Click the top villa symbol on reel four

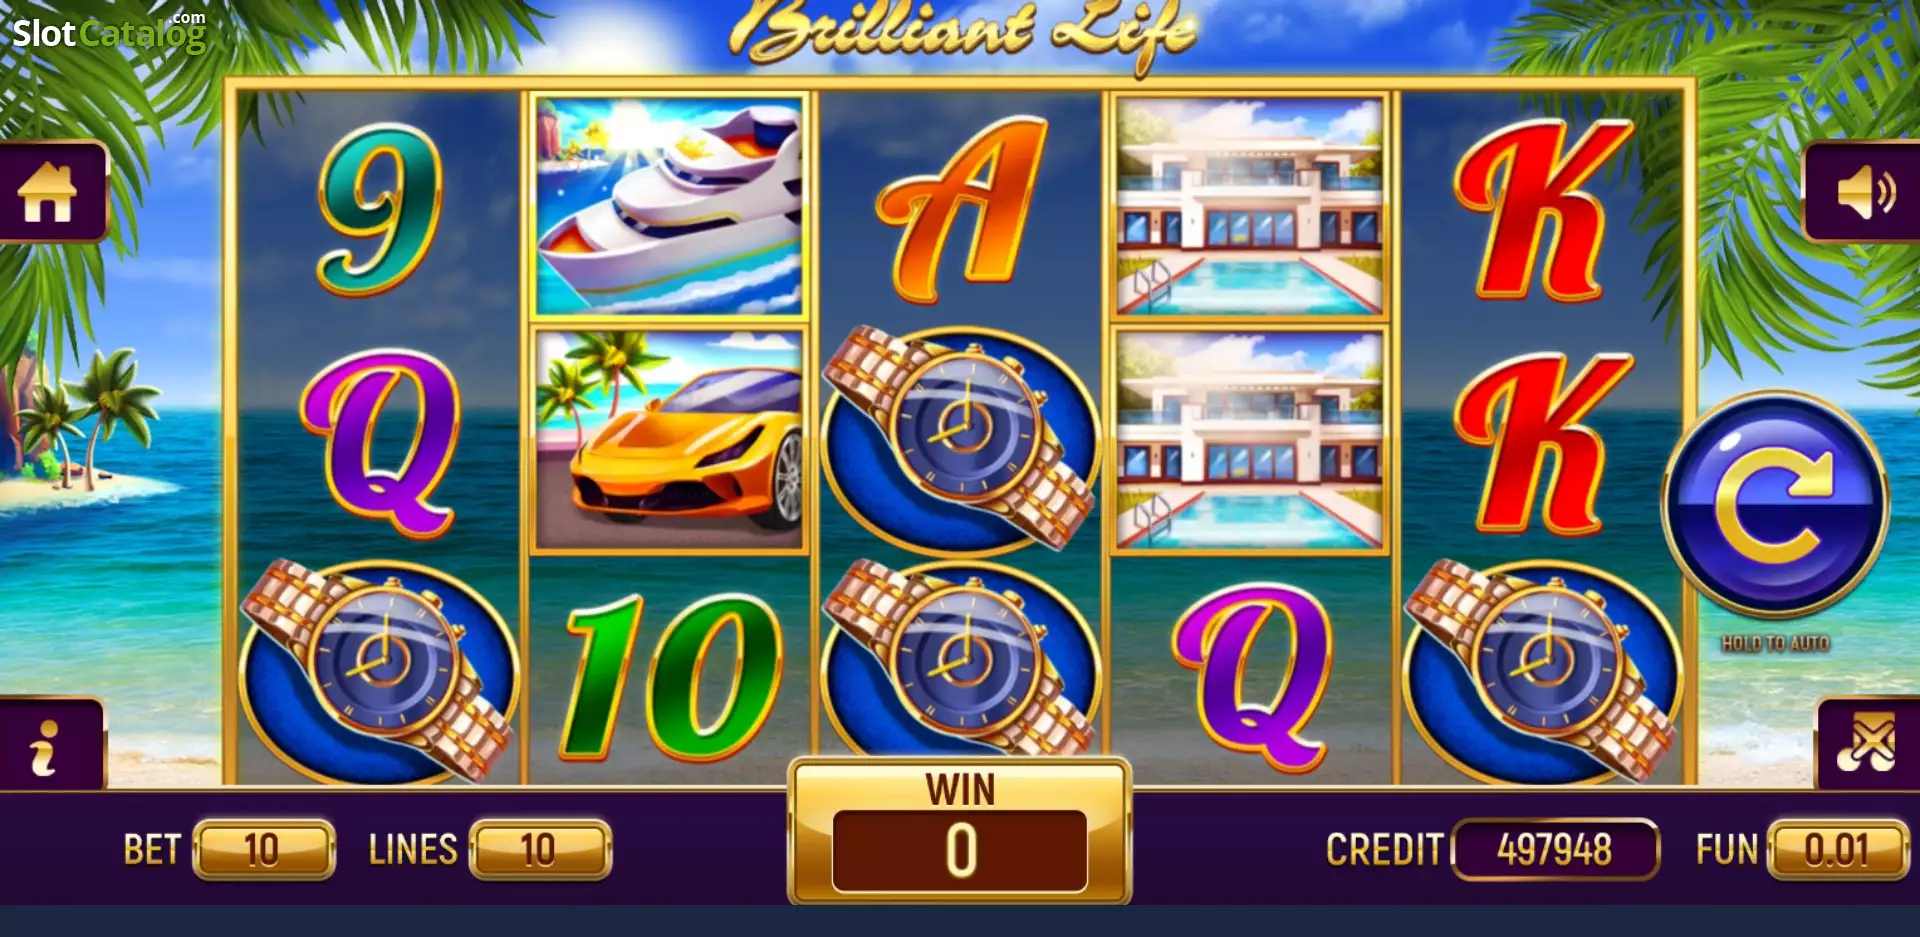1249,206
